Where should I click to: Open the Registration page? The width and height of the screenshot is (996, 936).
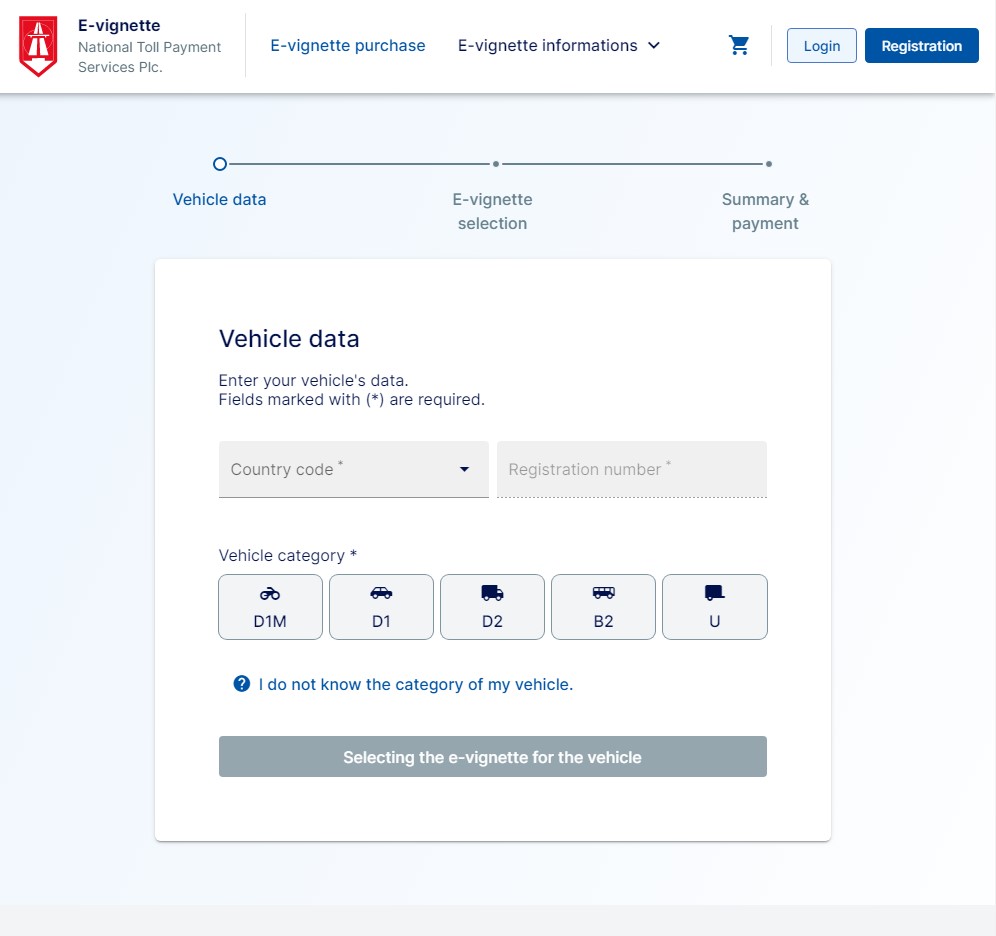tap(921, 46)
